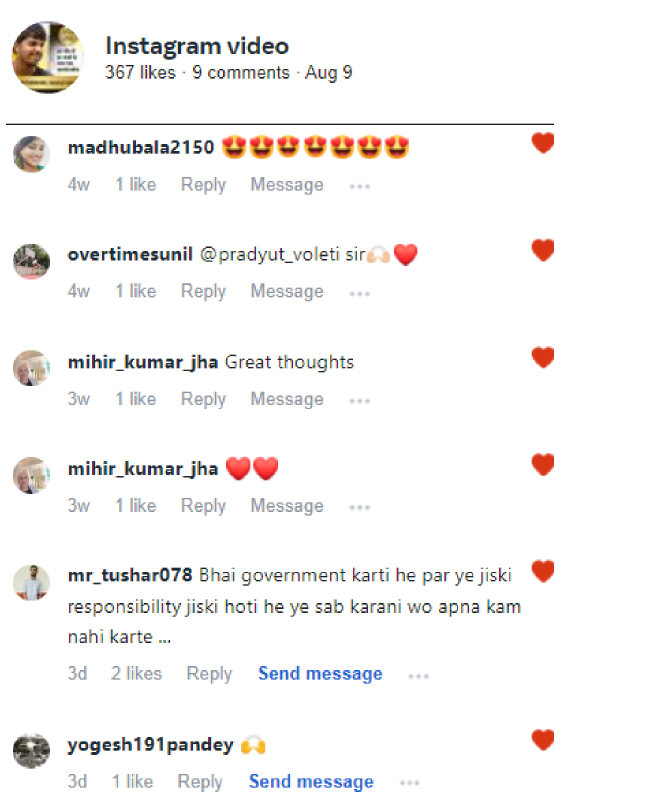
Task: Open three-dot menu on overtimesunil's comment
Action: 359,294
